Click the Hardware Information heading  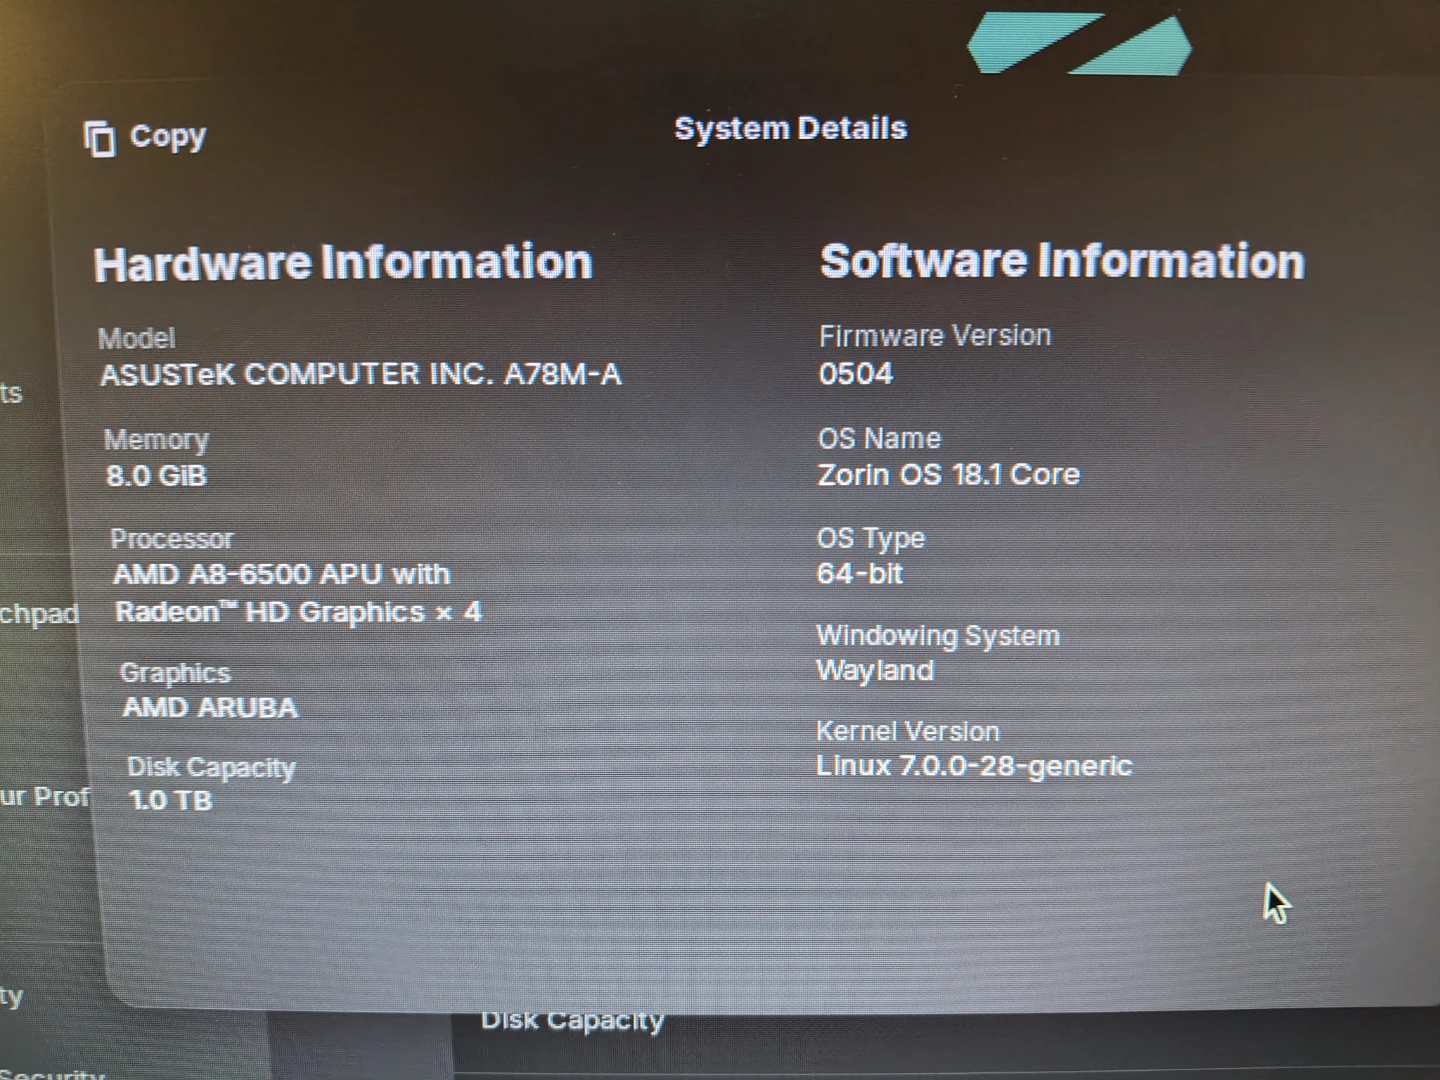[343, 263]
